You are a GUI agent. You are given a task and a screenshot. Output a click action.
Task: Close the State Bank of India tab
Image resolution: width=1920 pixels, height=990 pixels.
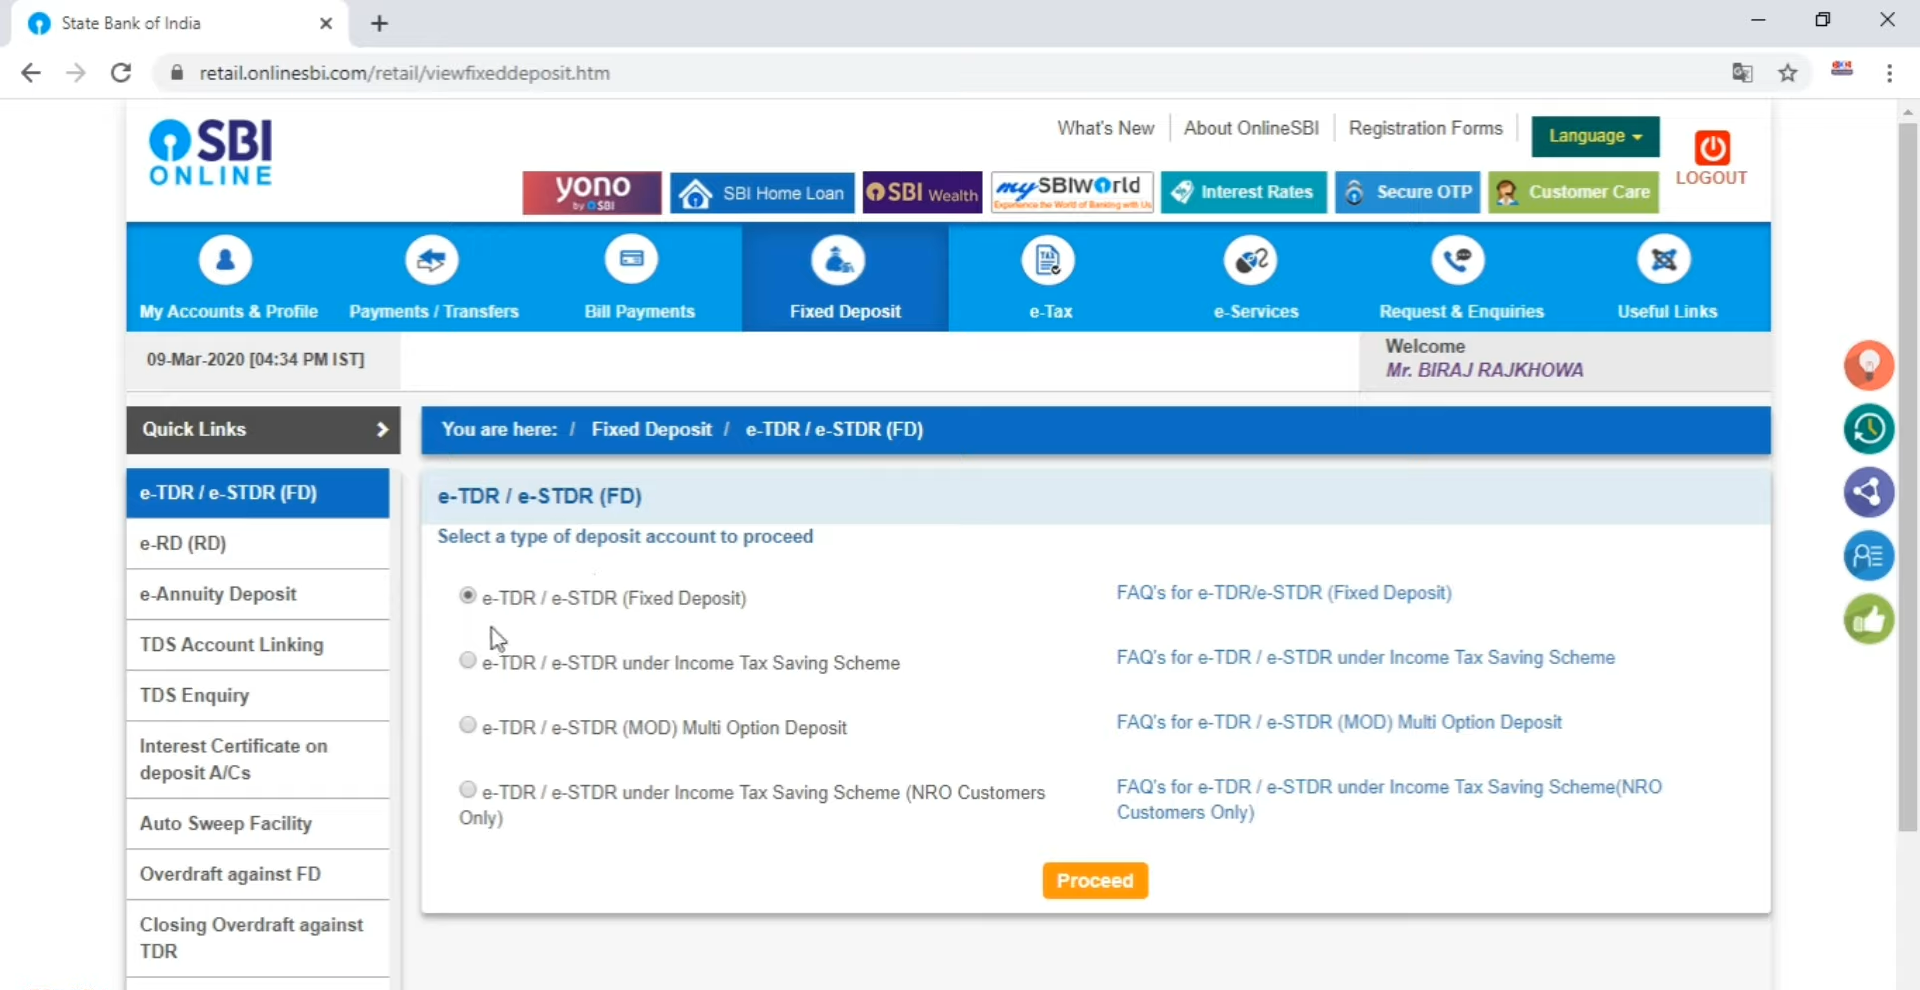[326, 24]
